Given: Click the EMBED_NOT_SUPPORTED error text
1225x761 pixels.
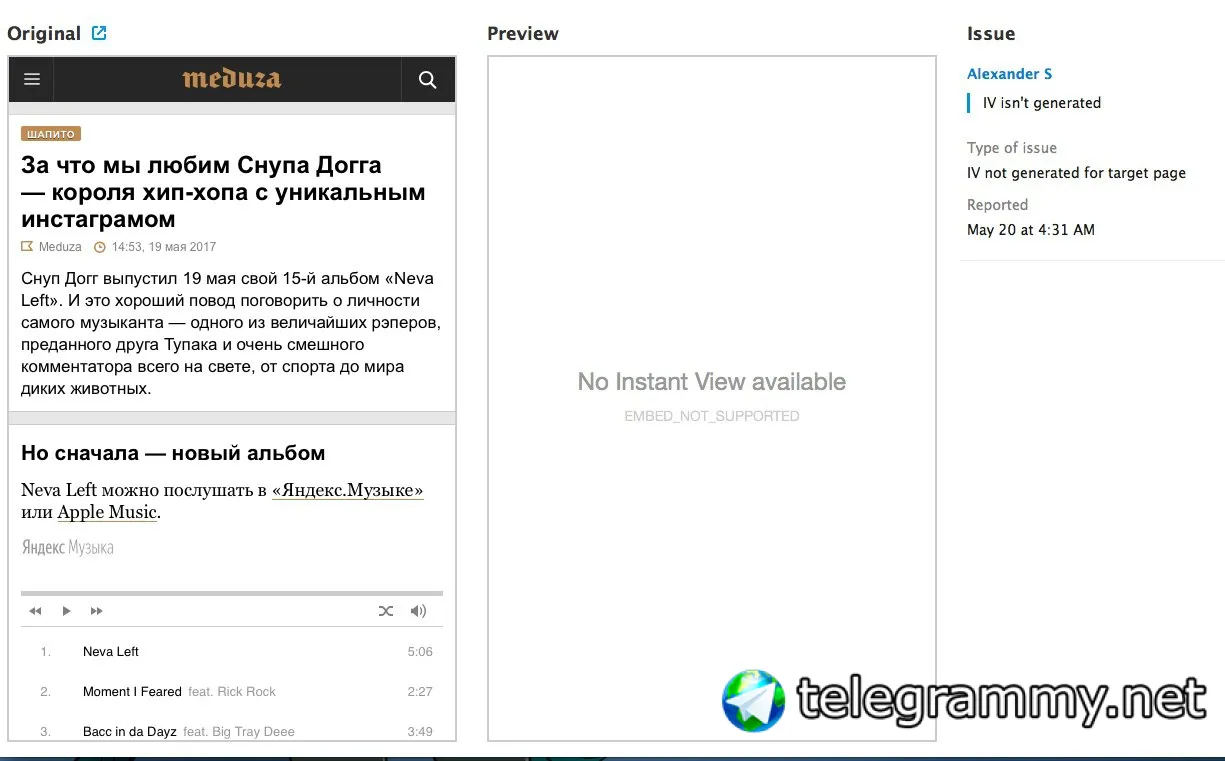Looking at the screenshot, I should (x=712, y=416).
